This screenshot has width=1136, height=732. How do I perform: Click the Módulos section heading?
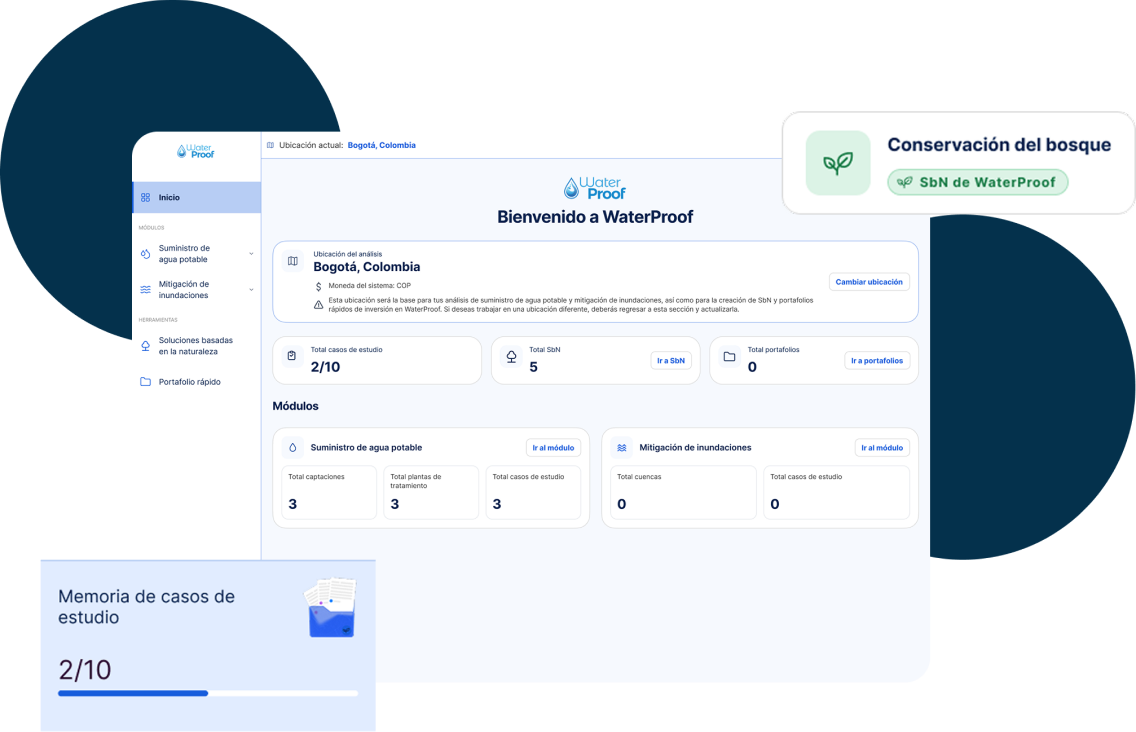[296, 406]
